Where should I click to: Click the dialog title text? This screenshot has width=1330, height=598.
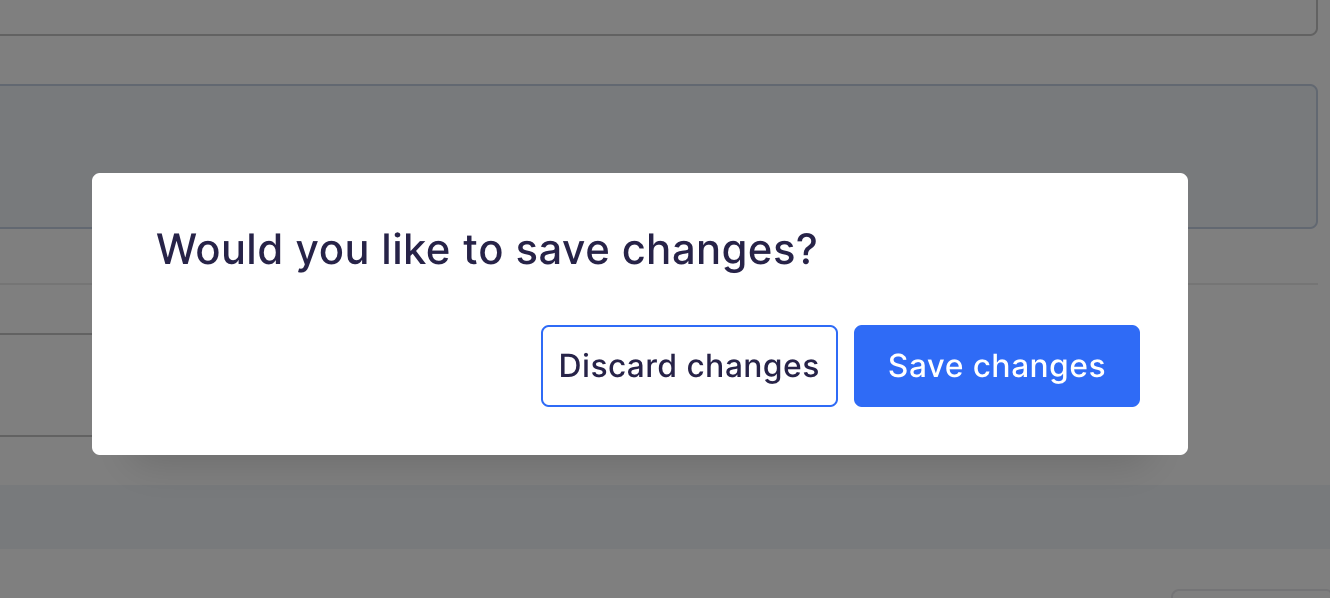pos(487,249)
